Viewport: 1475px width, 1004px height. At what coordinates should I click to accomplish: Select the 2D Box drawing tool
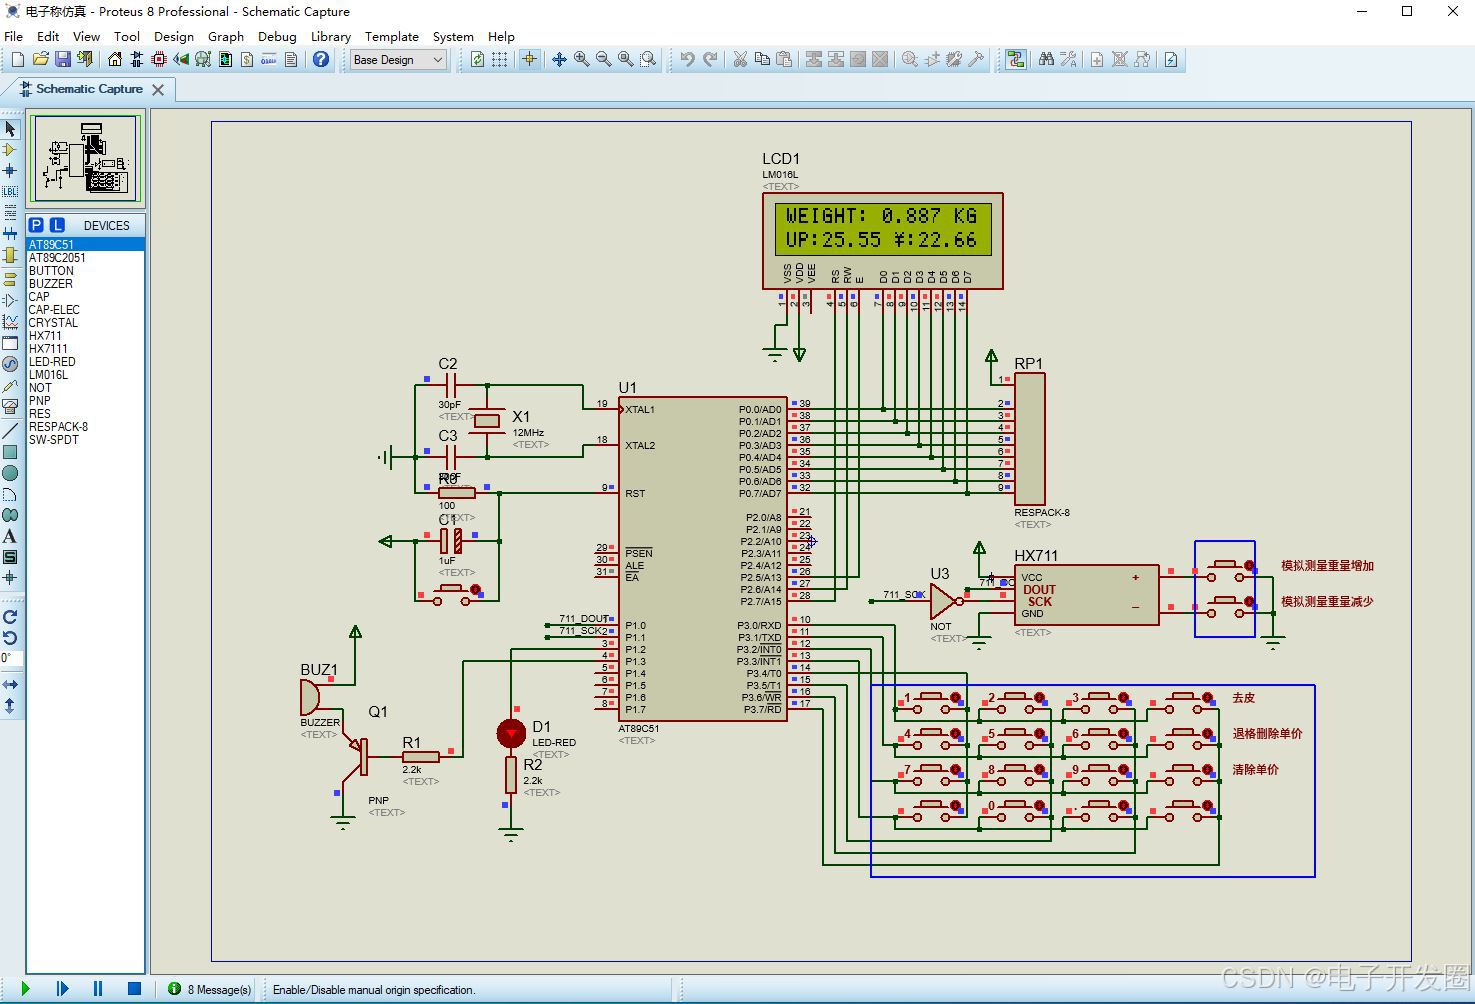click(10, 452)
